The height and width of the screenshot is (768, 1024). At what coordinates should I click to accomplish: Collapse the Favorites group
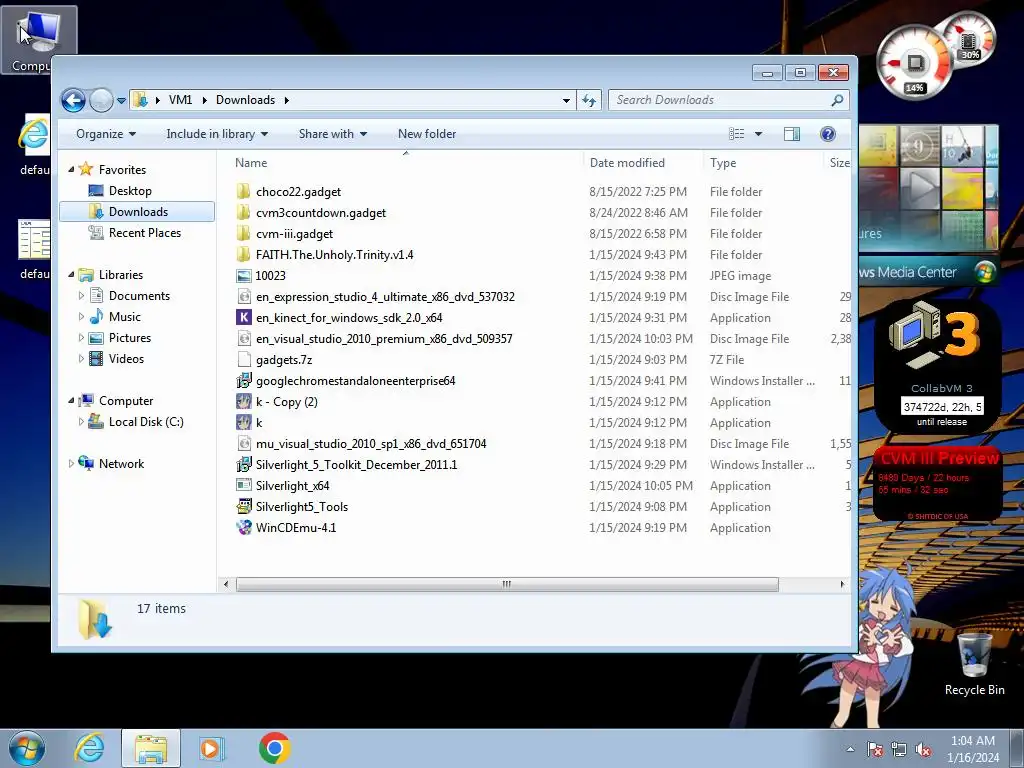pos(71,170)
